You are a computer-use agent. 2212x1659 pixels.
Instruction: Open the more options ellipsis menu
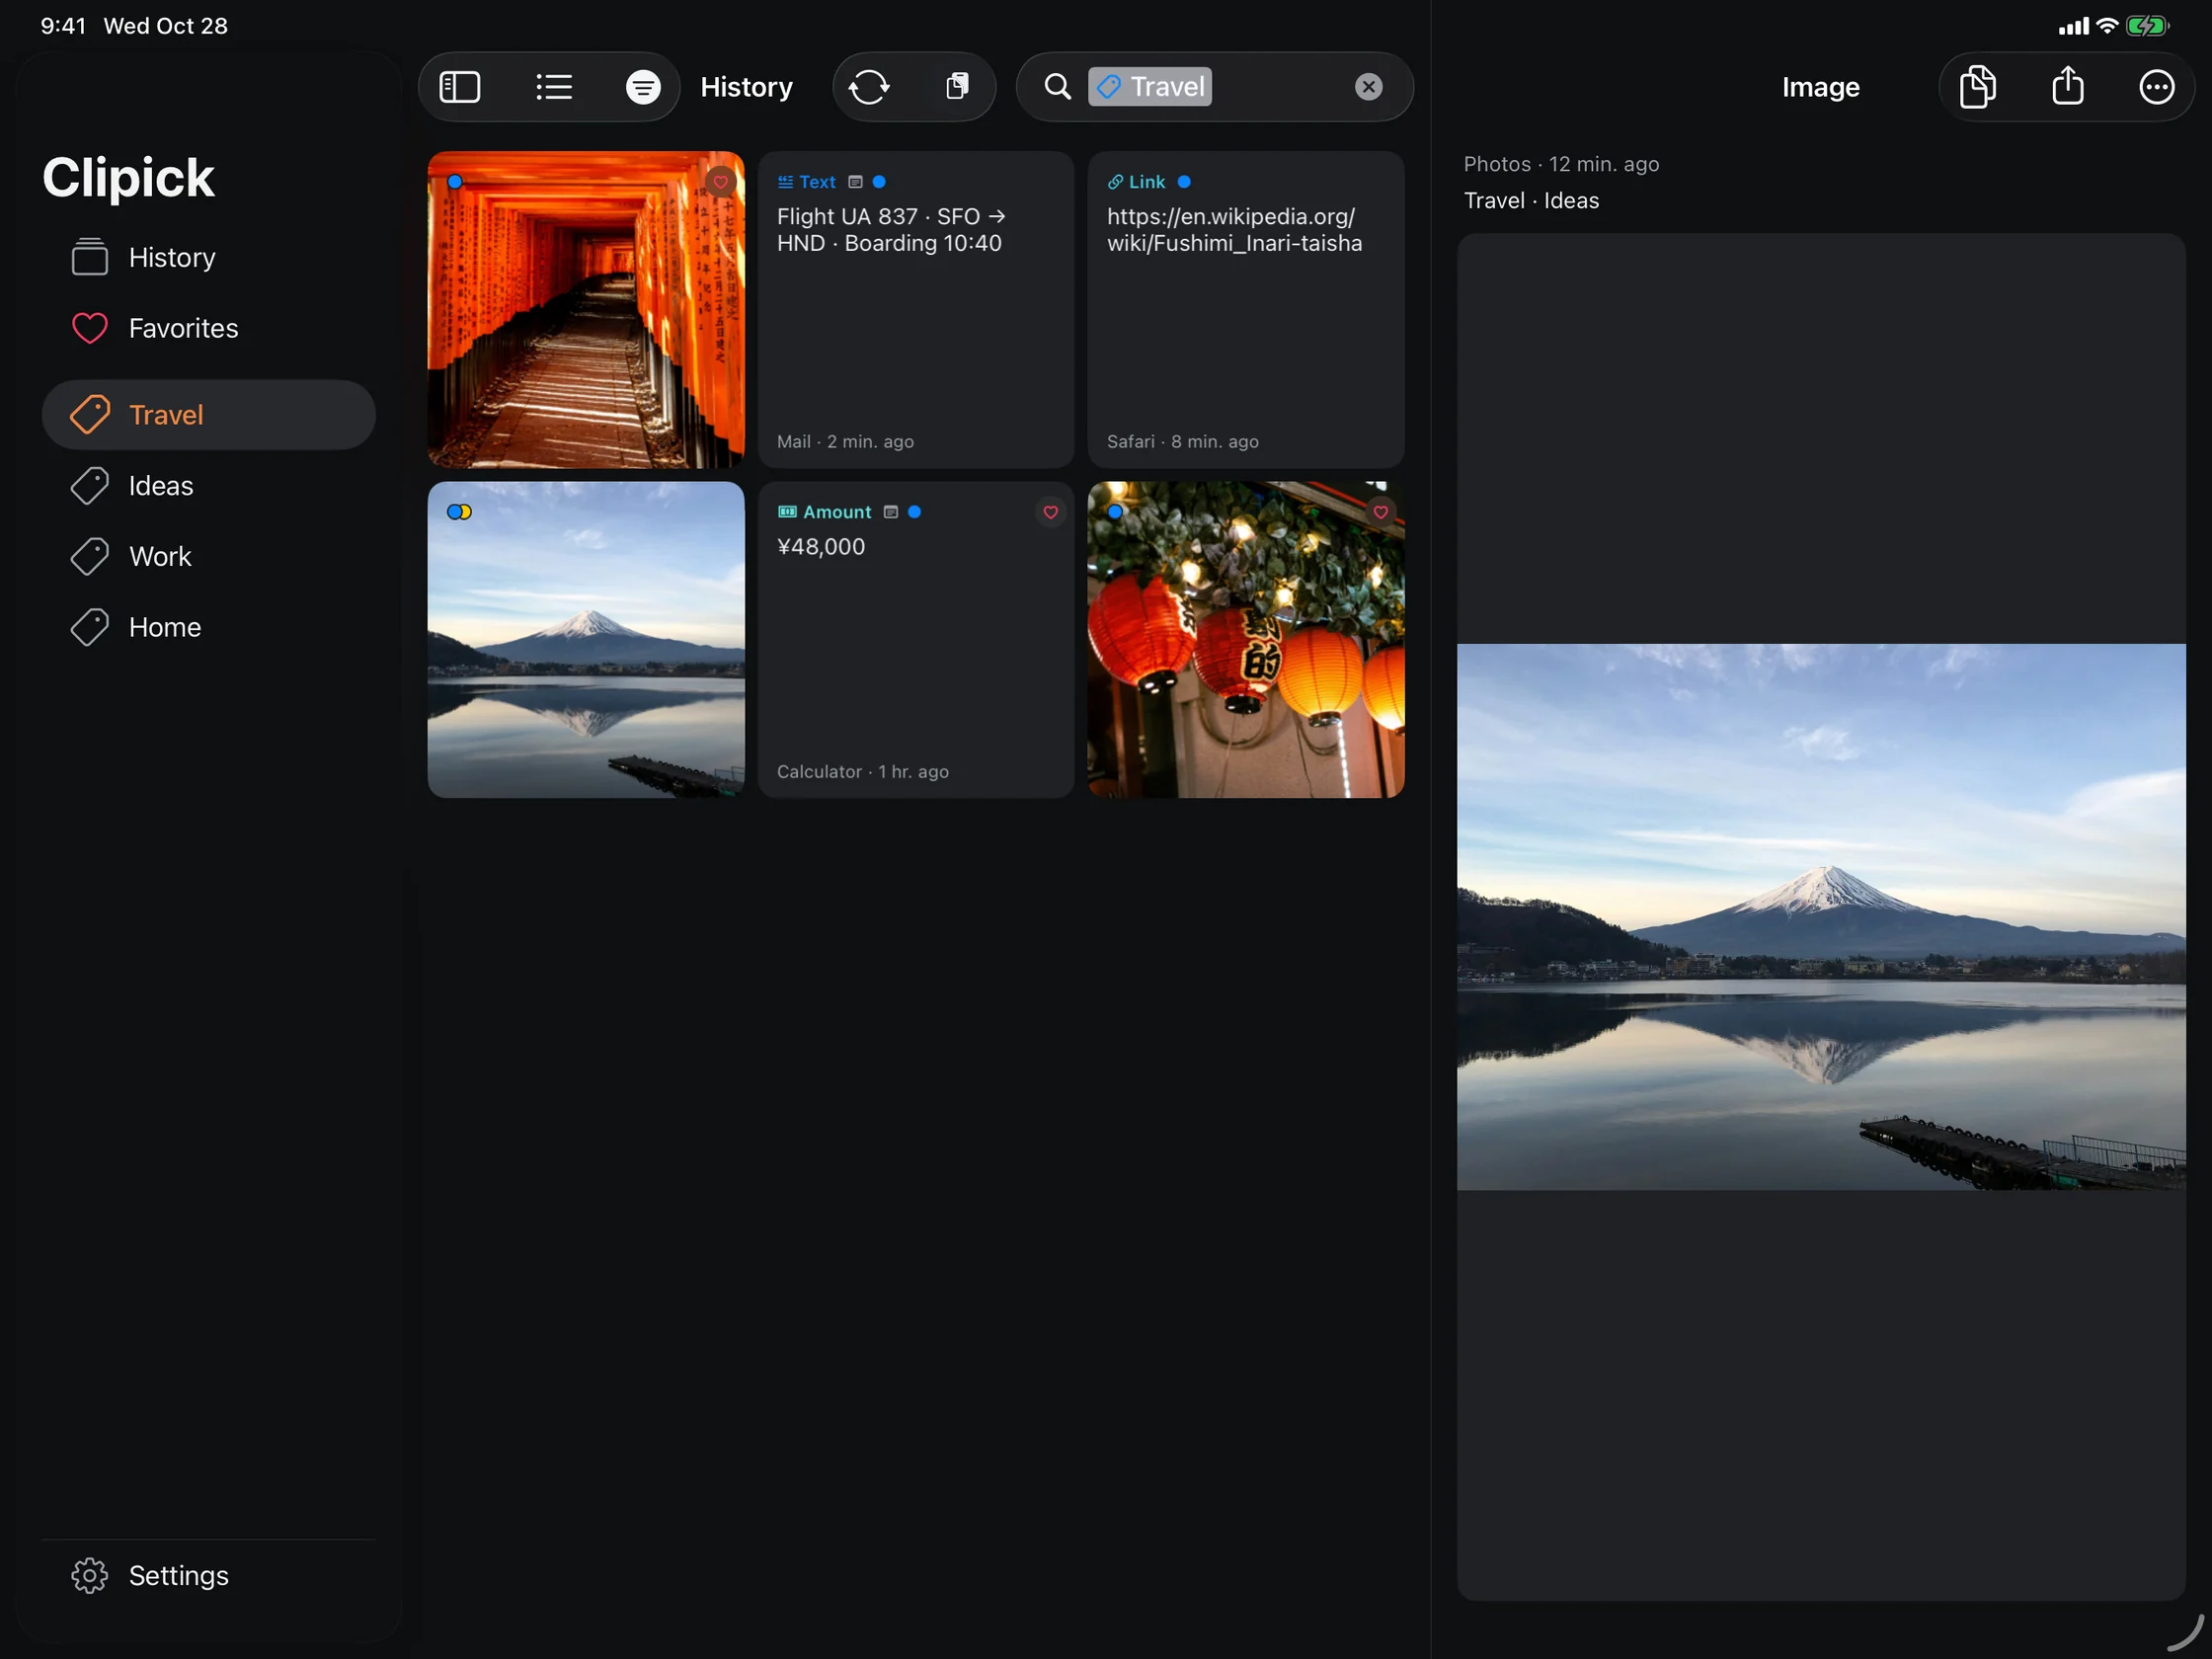point(2156,87)
